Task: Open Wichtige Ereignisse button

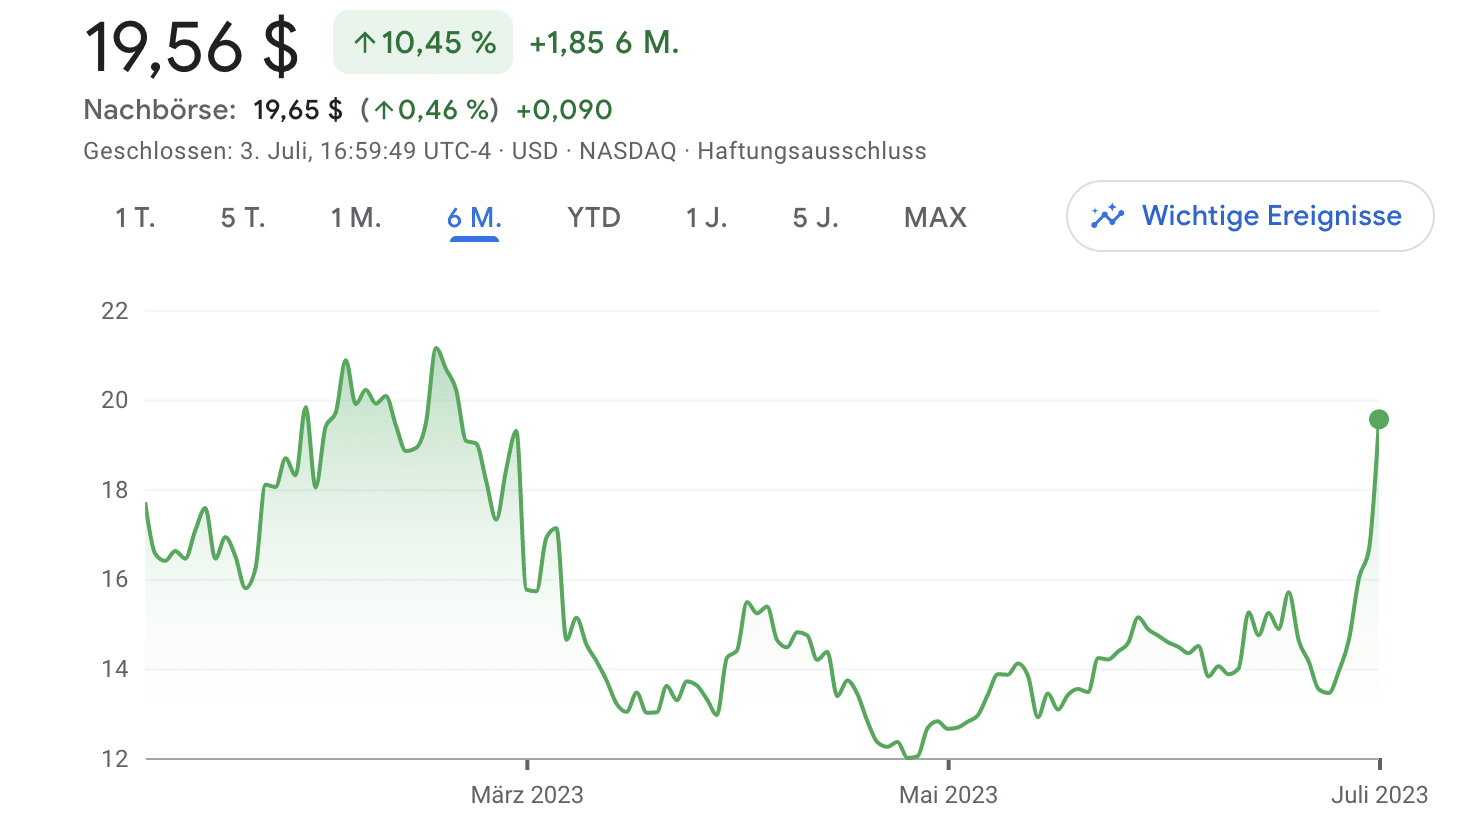Action: coord(1250,216)
